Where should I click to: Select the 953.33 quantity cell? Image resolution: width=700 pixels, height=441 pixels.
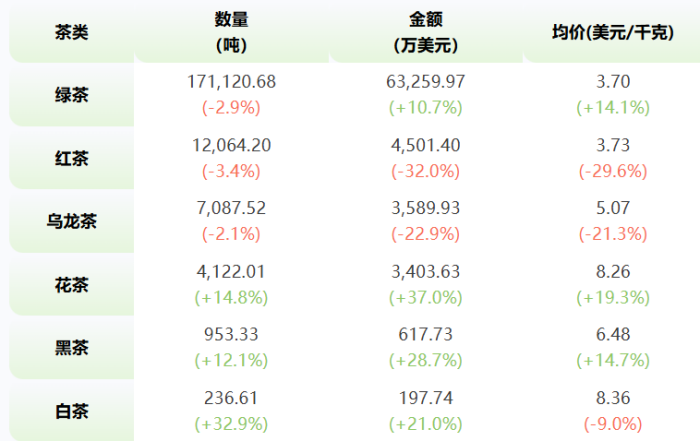click(x=231, y=334)
